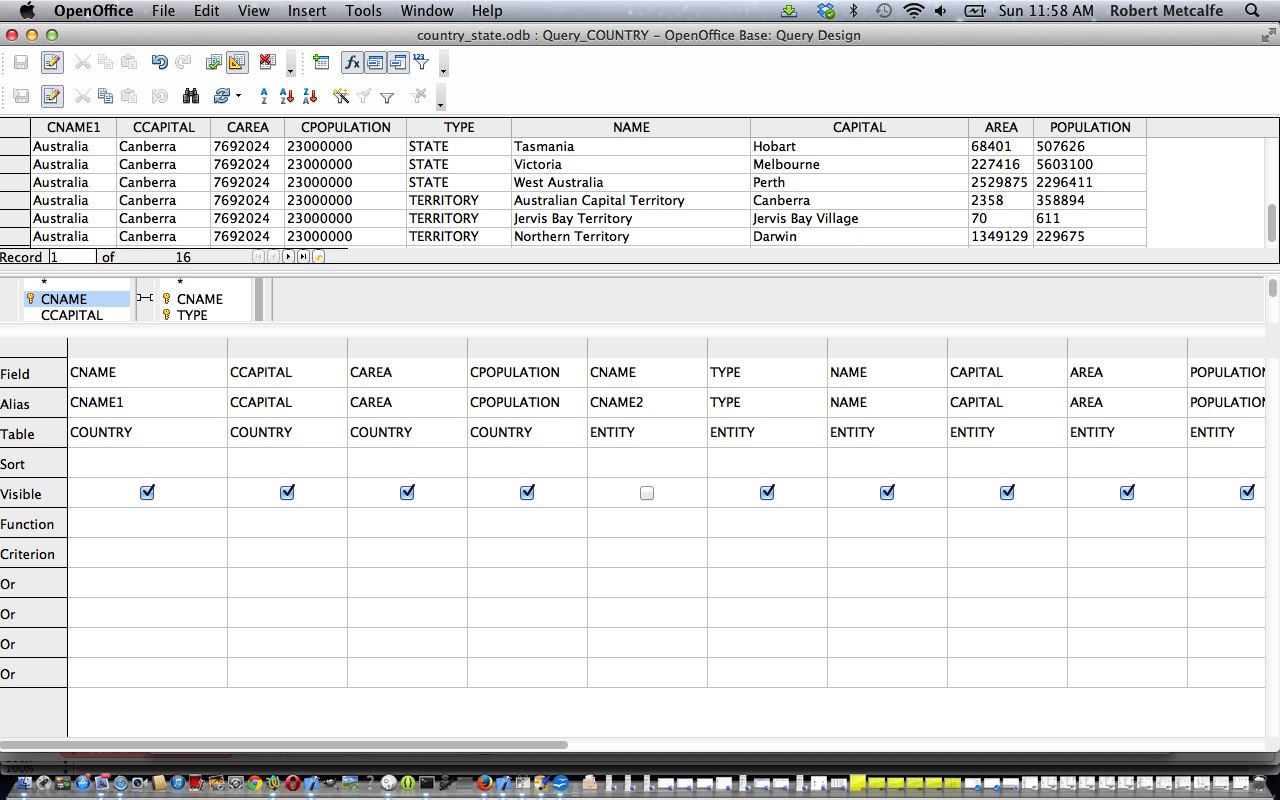Image resolution: width=1280 pixels, height=800 pixels.
Task: Select CCAPITAL field in COUNTRY table window
Action: pos(72,315)
